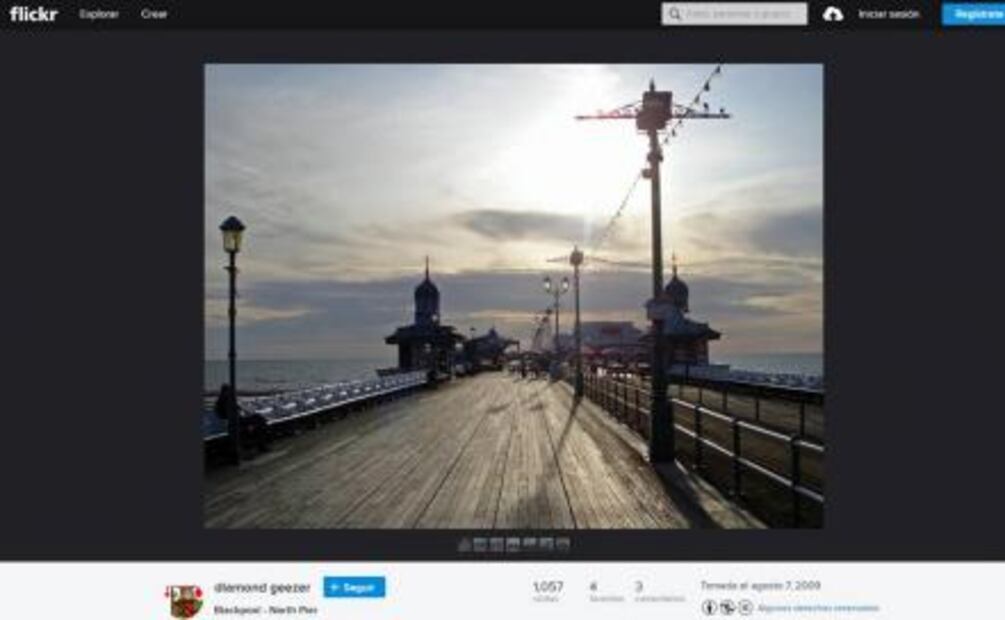
Task: Click diamond geezer's avatar image
Action: [x=184, y=600]
